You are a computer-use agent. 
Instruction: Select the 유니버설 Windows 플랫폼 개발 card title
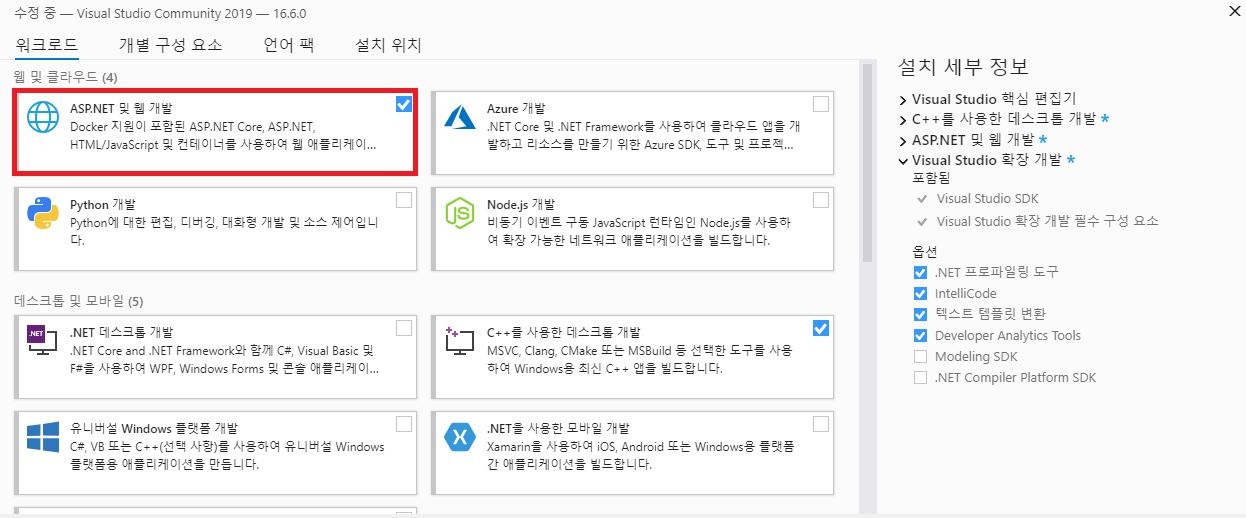click(154, 428)
